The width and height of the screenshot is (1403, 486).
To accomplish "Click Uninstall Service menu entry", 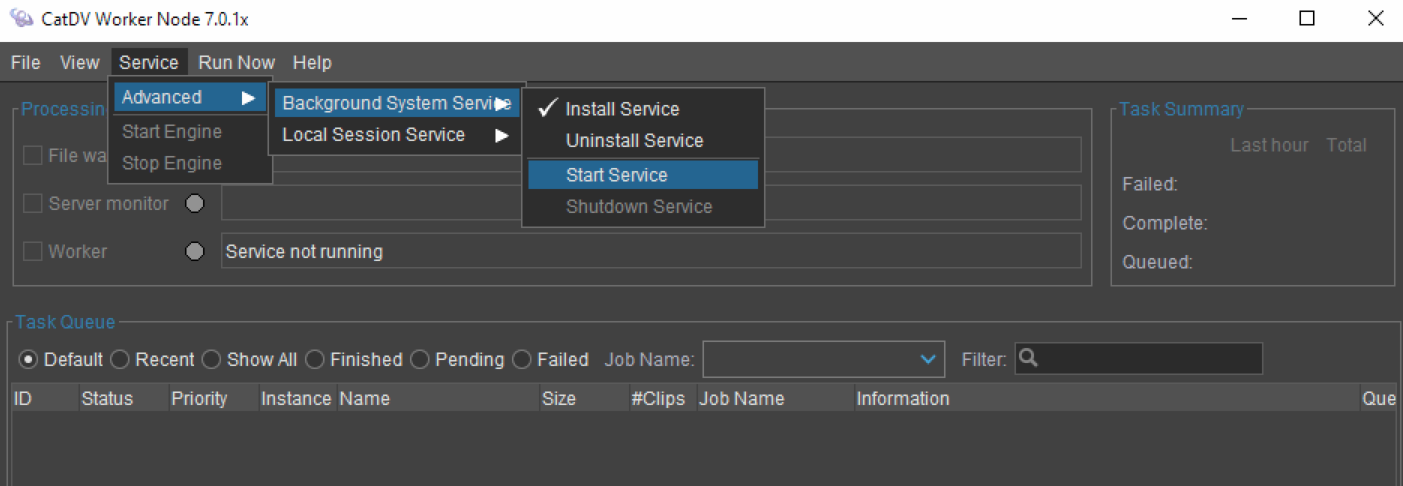I will (642, 141).
